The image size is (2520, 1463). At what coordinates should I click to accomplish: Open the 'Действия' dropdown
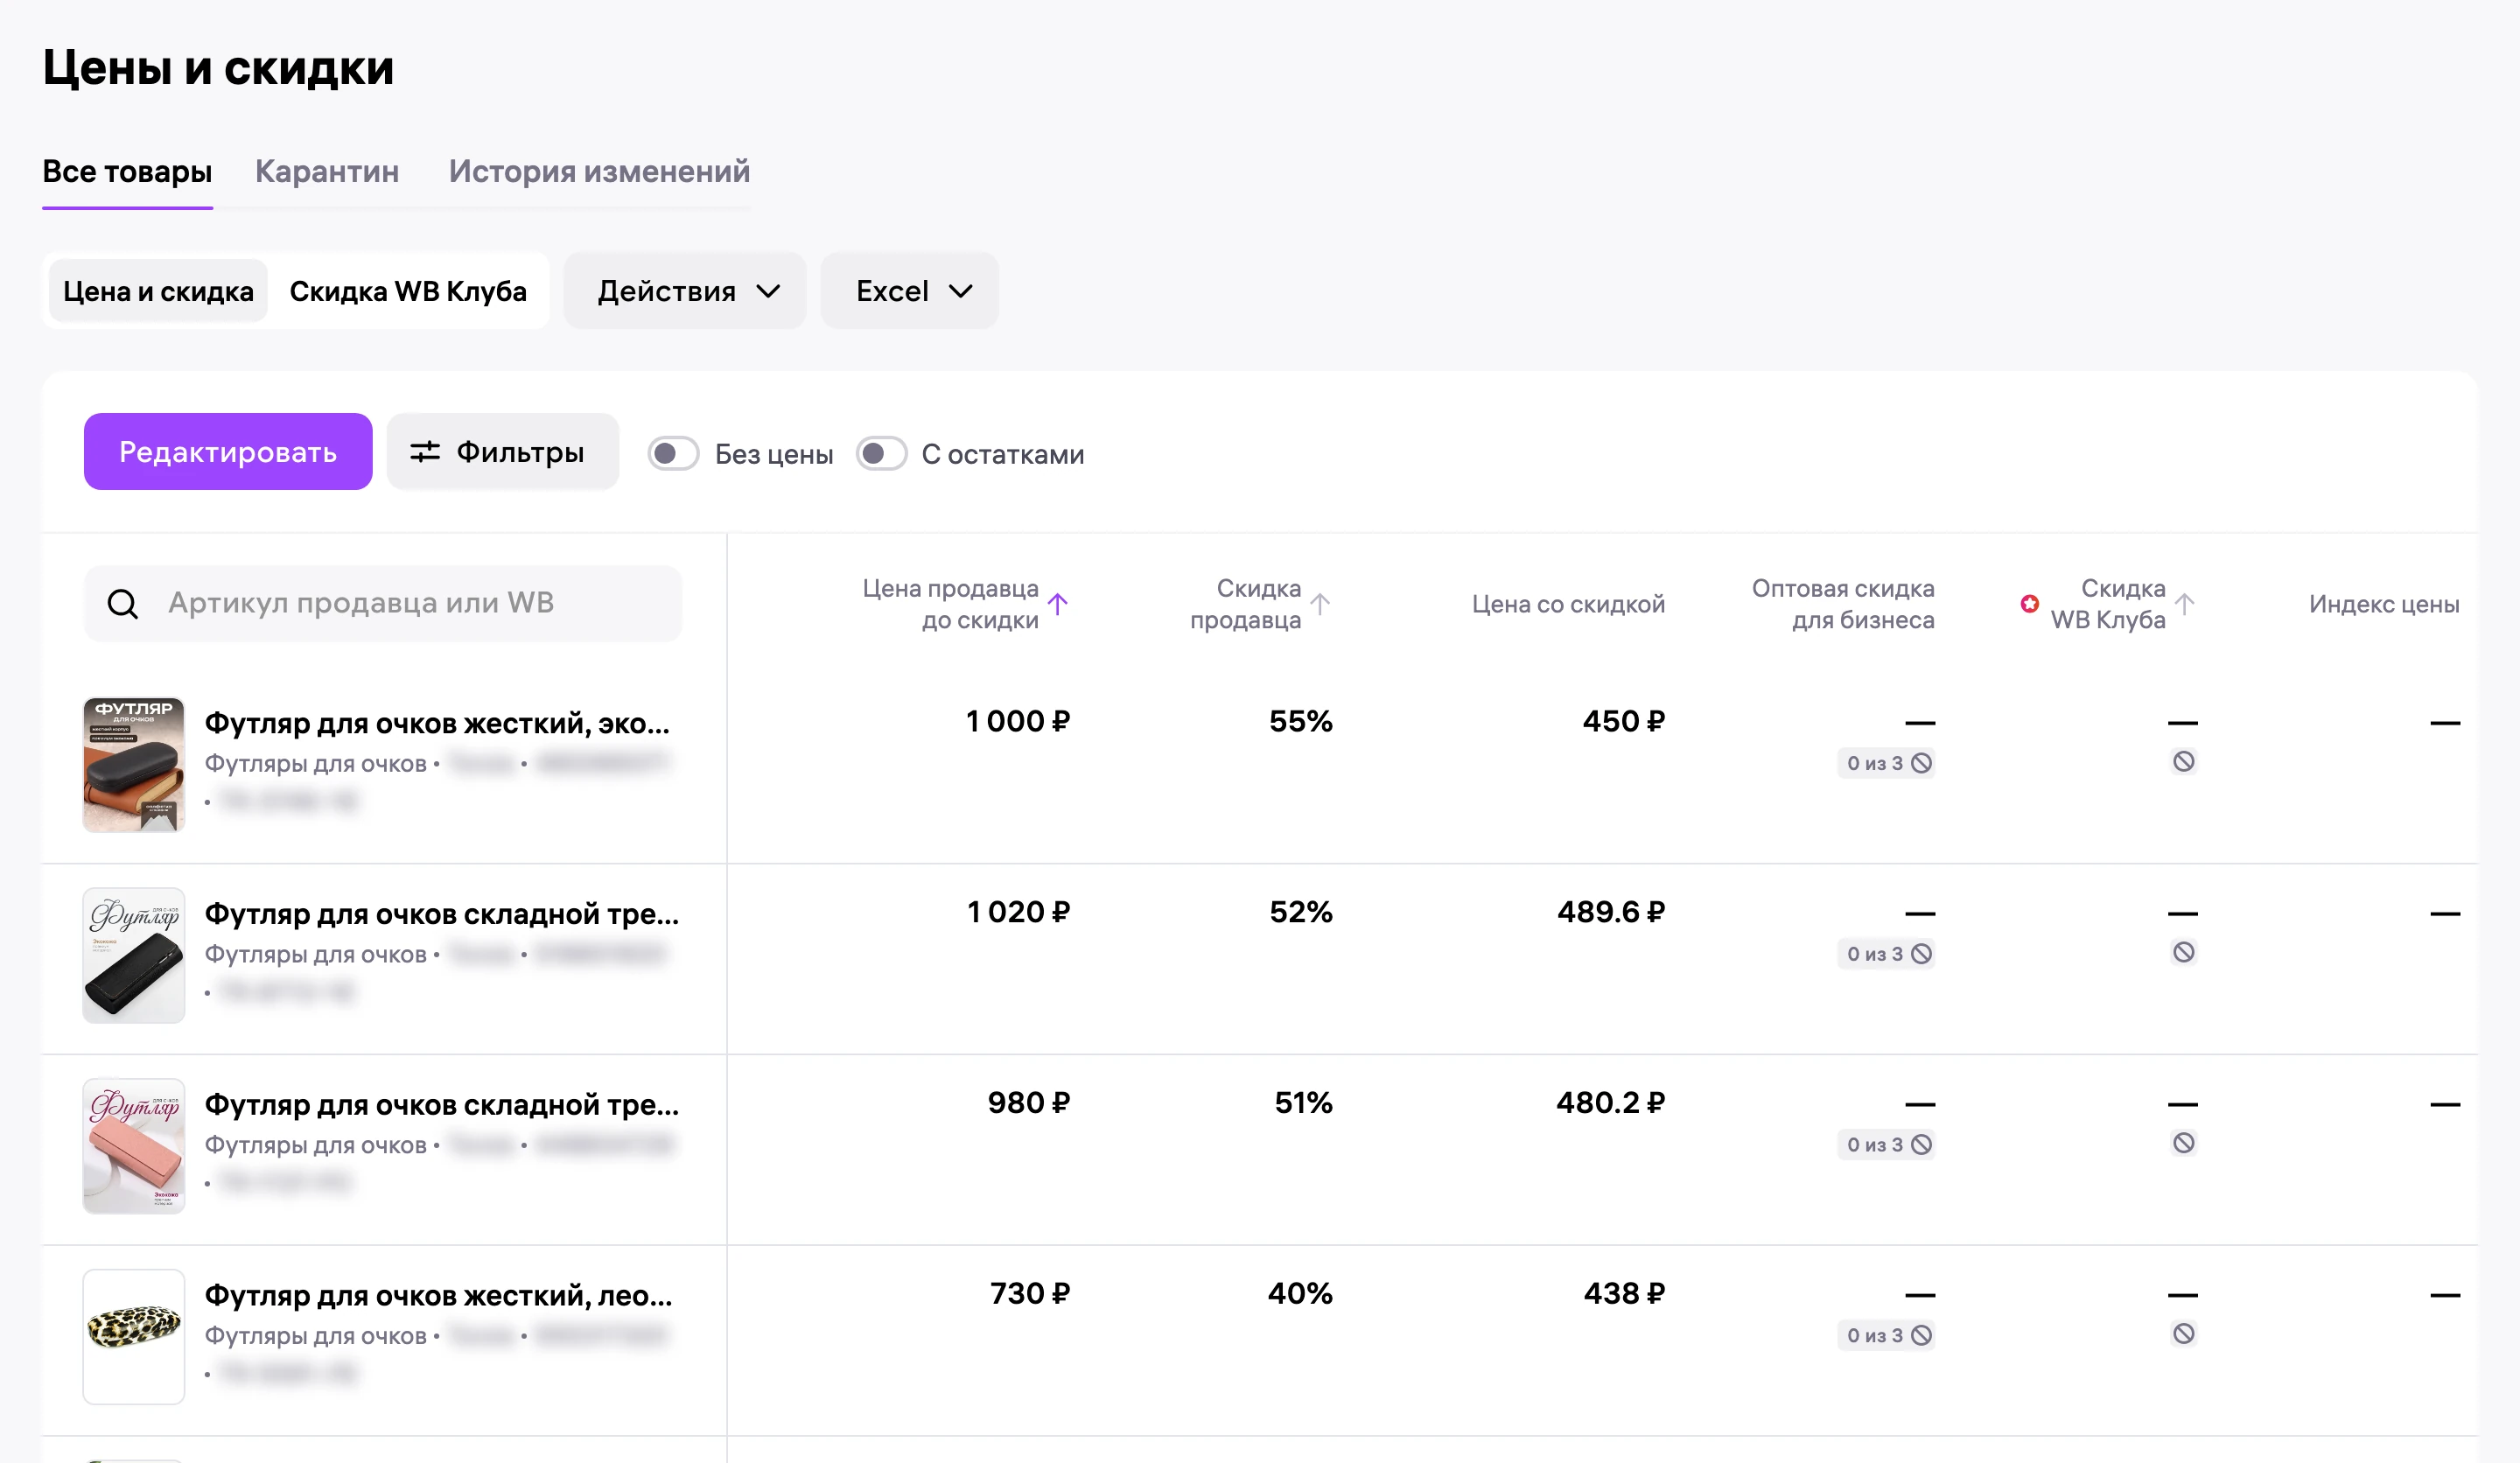pyautogui.click(x=685, y=291)
